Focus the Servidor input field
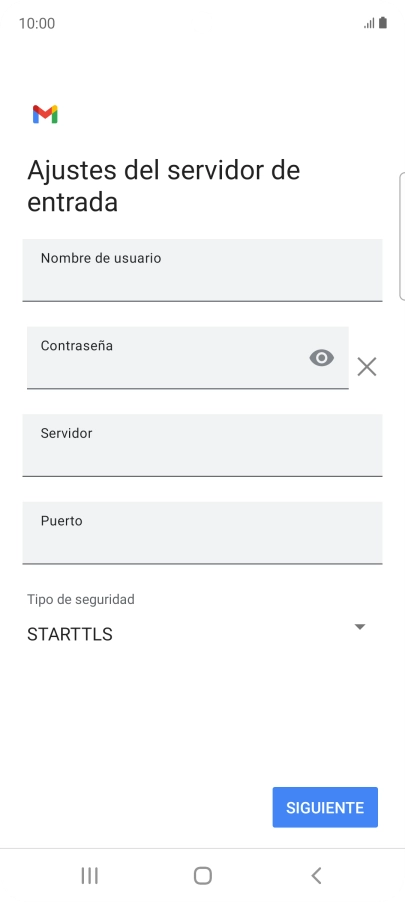The width and height of the screenshot is (405, 902). tap(202, 445)
